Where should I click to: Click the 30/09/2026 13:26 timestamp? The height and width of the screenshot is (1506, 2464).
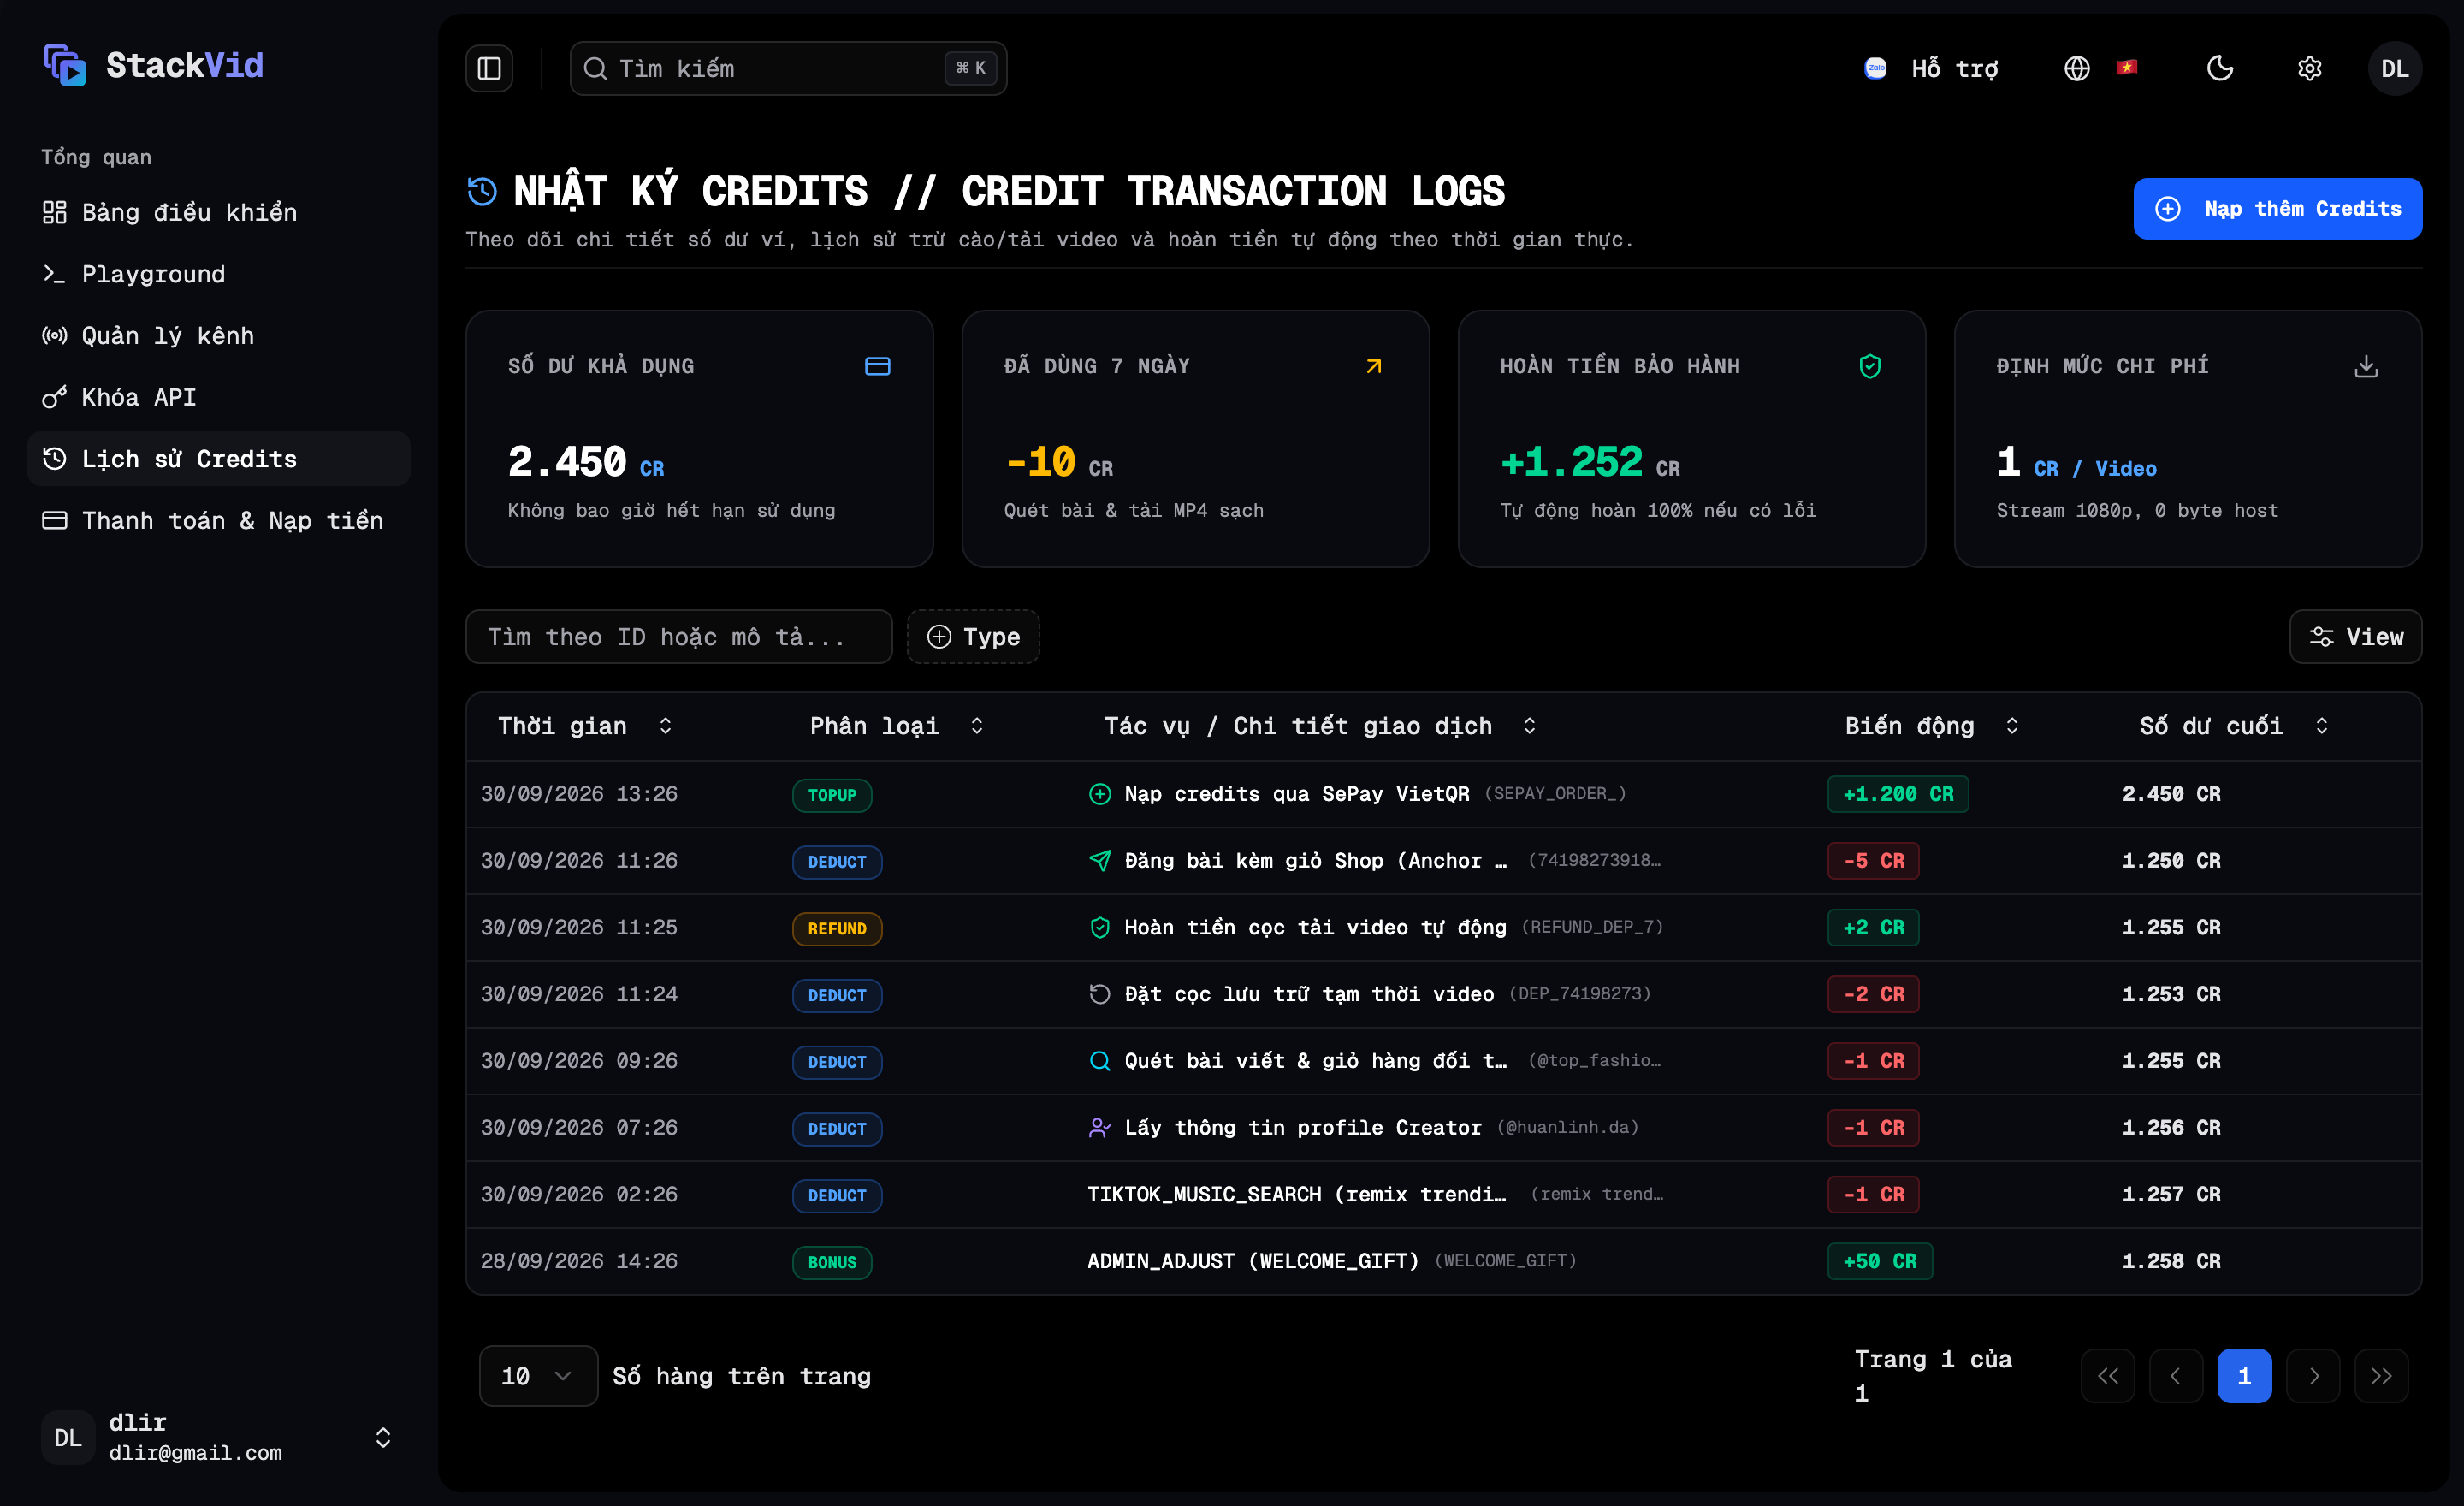[x=579, y=794]
